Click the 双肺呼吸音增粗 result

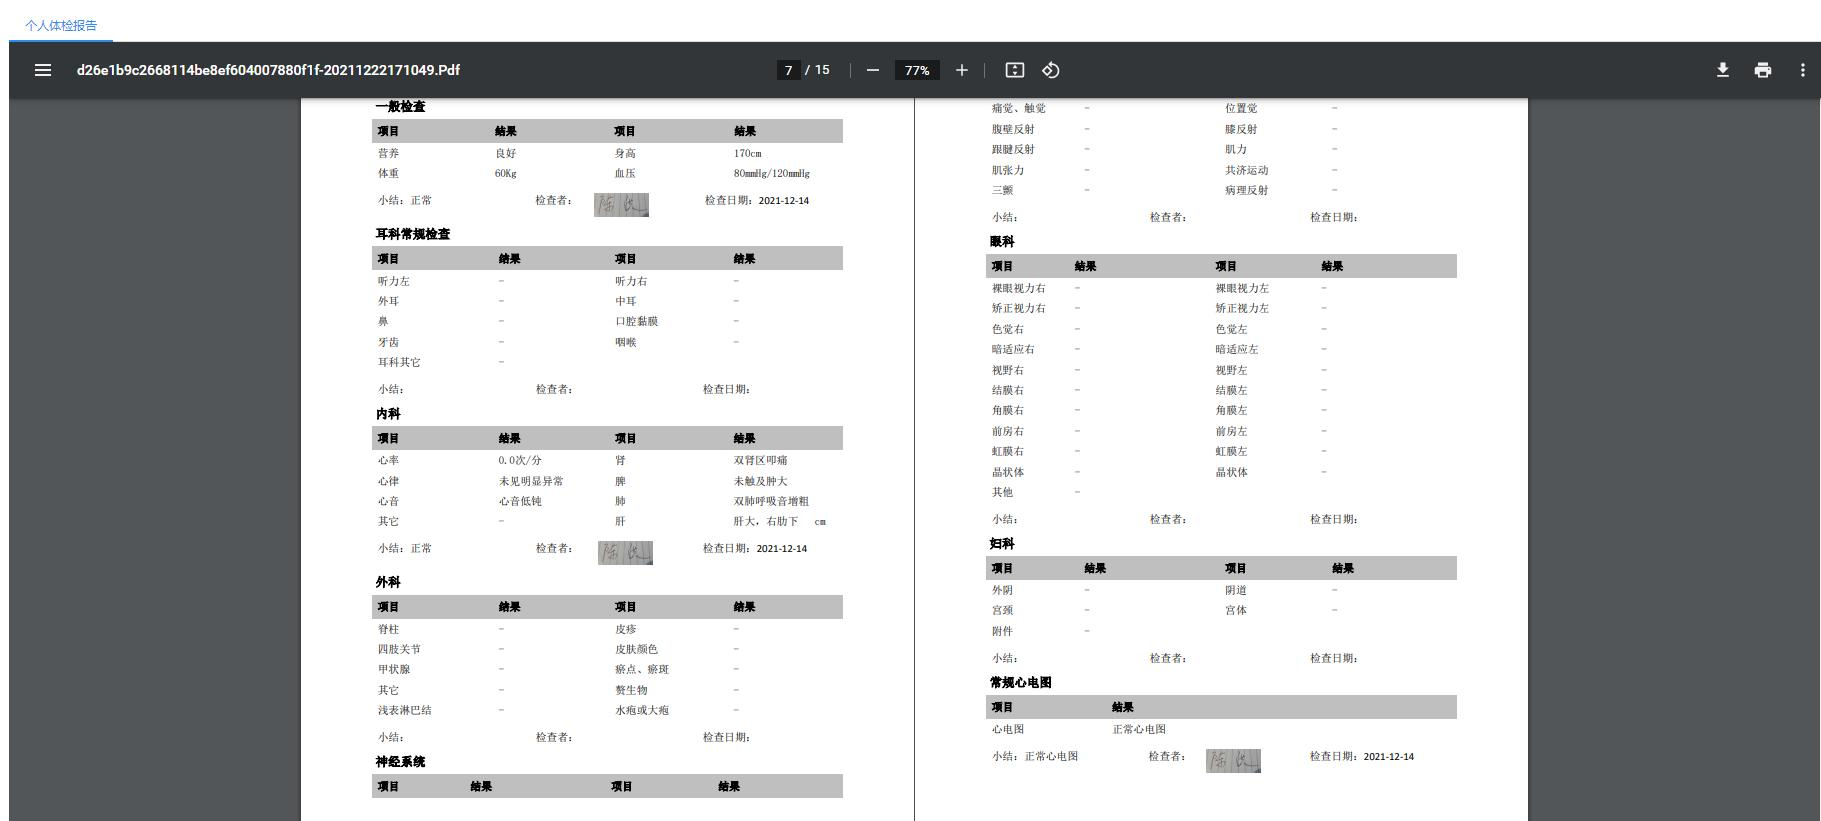[771, 501]
